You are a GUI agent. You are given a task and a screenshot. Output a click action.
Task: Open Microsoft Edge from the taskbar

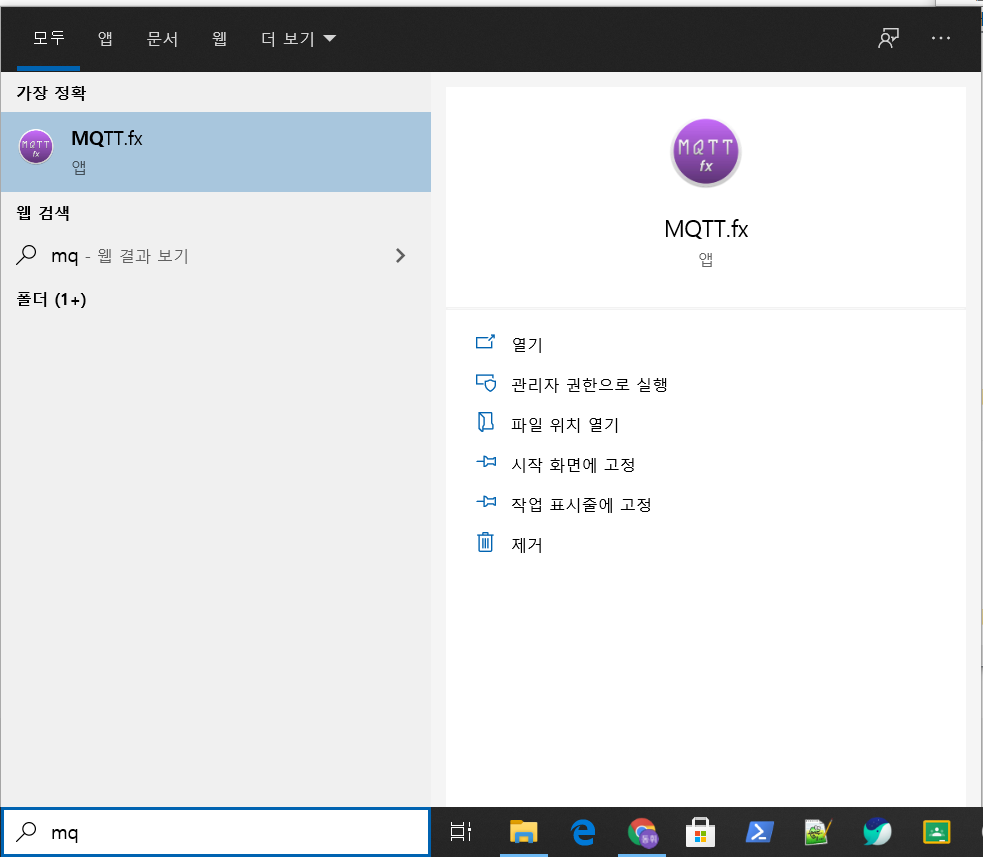pyautogui.click(x=583, y=831)
